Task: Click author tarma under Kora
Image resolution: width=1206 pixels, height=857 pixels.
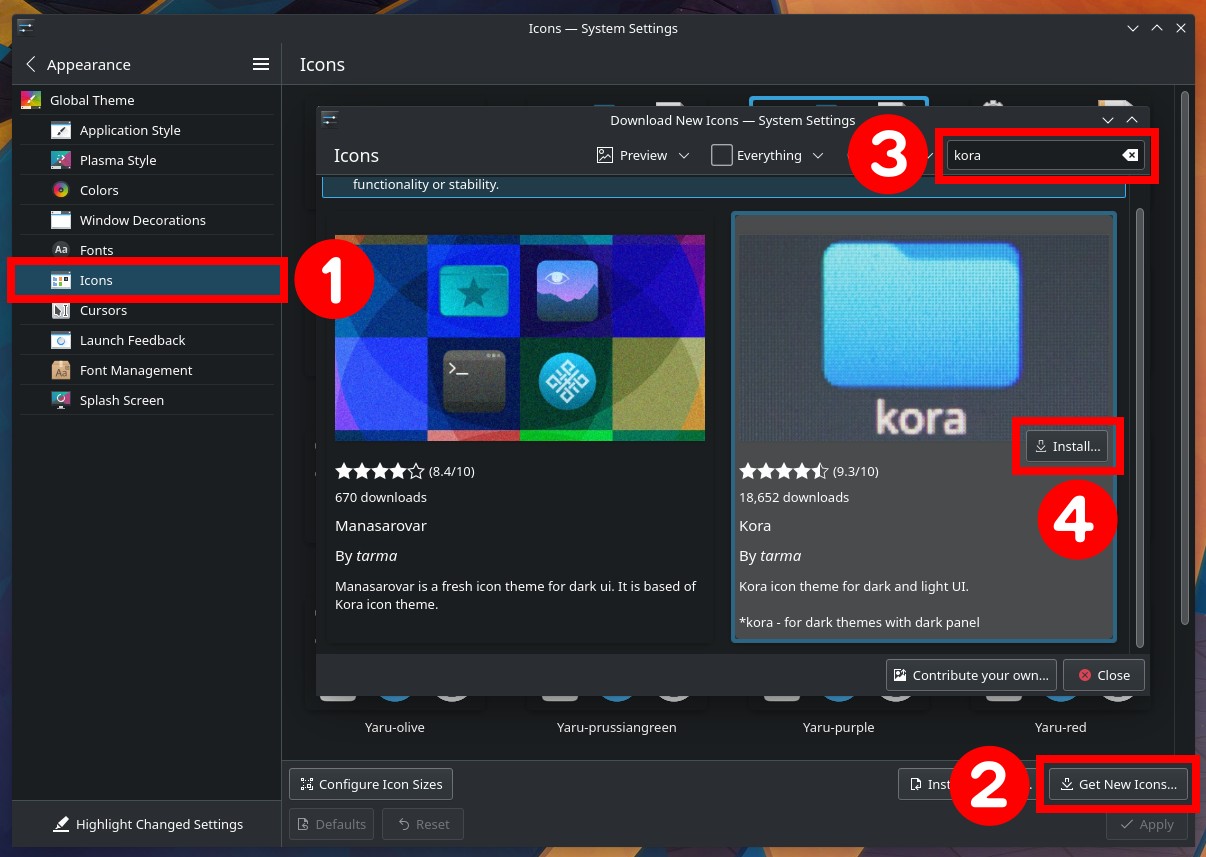Action: tap(781, 556)
